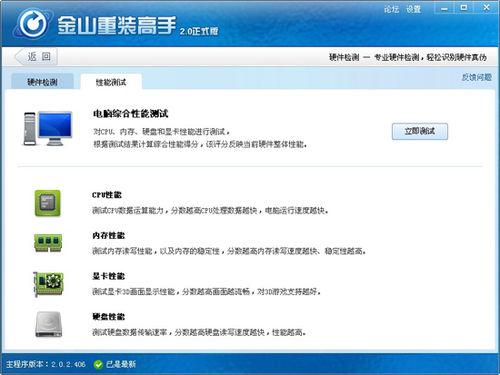
Task: Close the 金山重装高手 window
Action: 486,8
